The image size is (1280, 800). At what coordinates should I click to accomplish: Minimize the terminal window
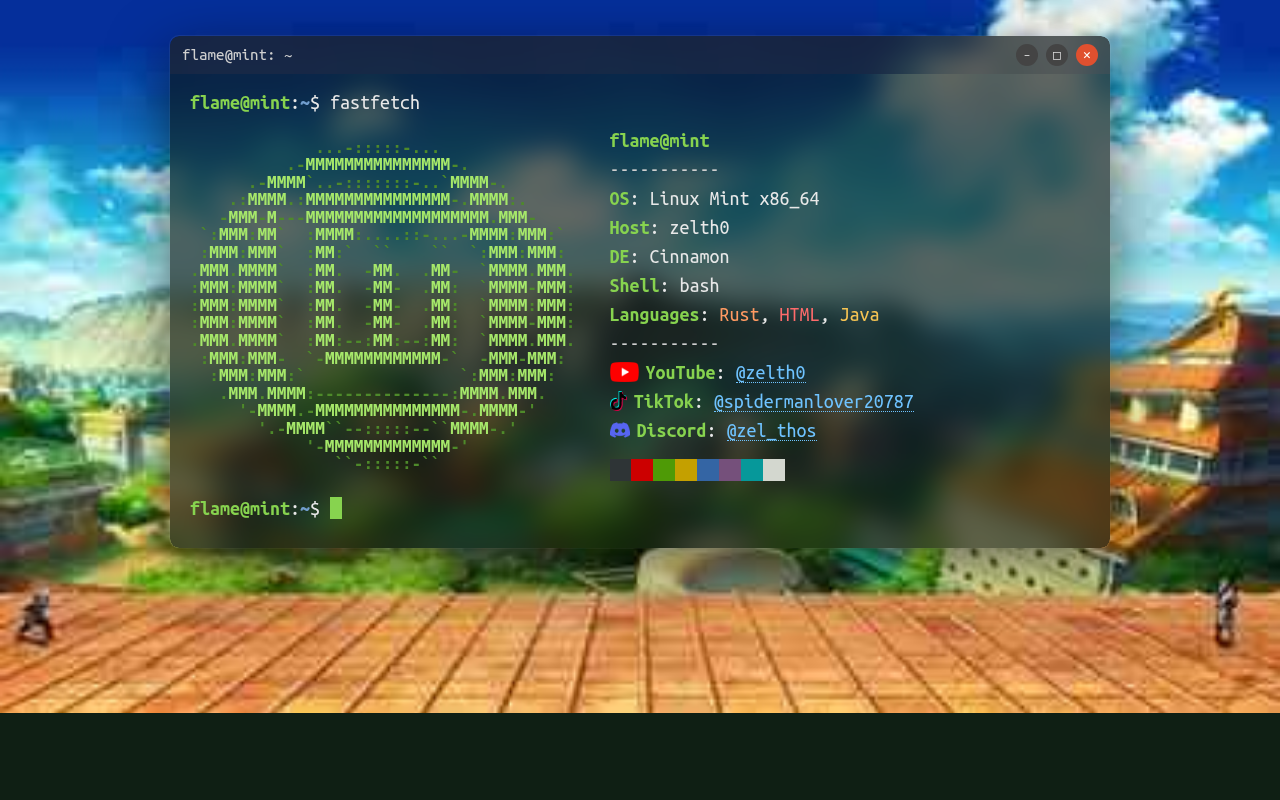coord(1027,55)
